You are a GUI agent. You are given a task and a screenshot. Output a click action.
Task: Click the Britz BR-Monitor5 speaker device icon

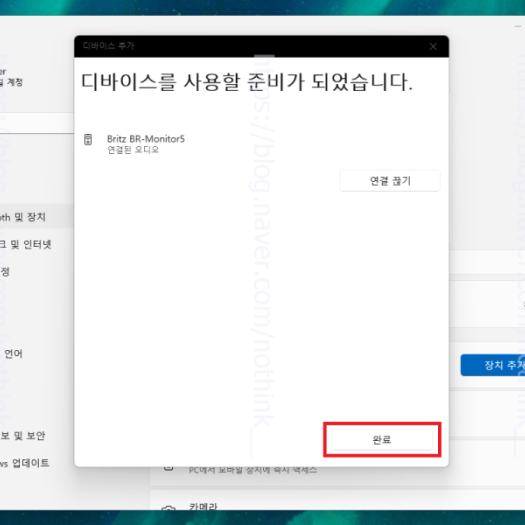tap(88, 140)
